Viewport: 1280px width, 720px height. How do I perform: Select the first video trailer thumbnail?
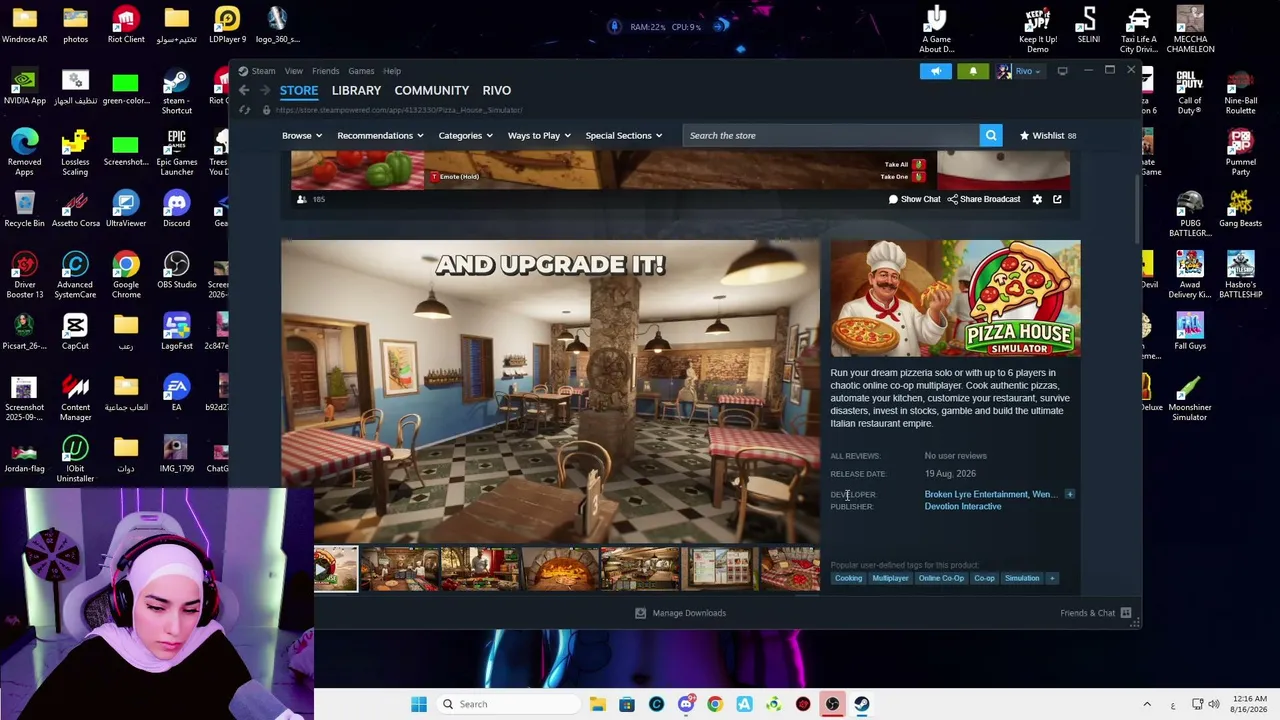(x=335, y=569)
